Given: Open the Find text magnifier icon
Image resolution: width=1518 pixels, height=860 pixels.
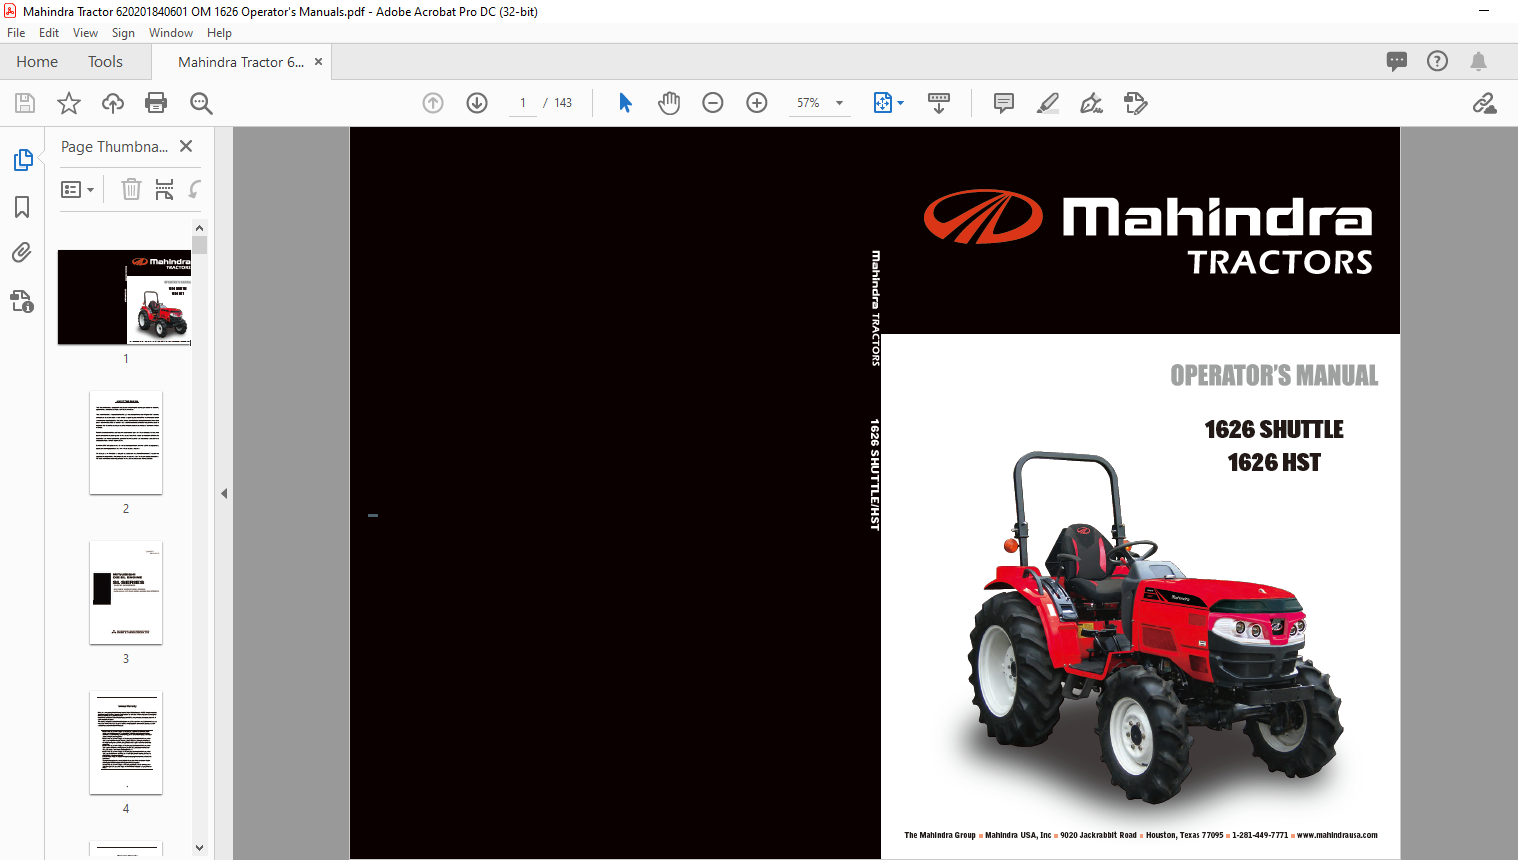Looking at the screenshot, I should pos(201,103).
